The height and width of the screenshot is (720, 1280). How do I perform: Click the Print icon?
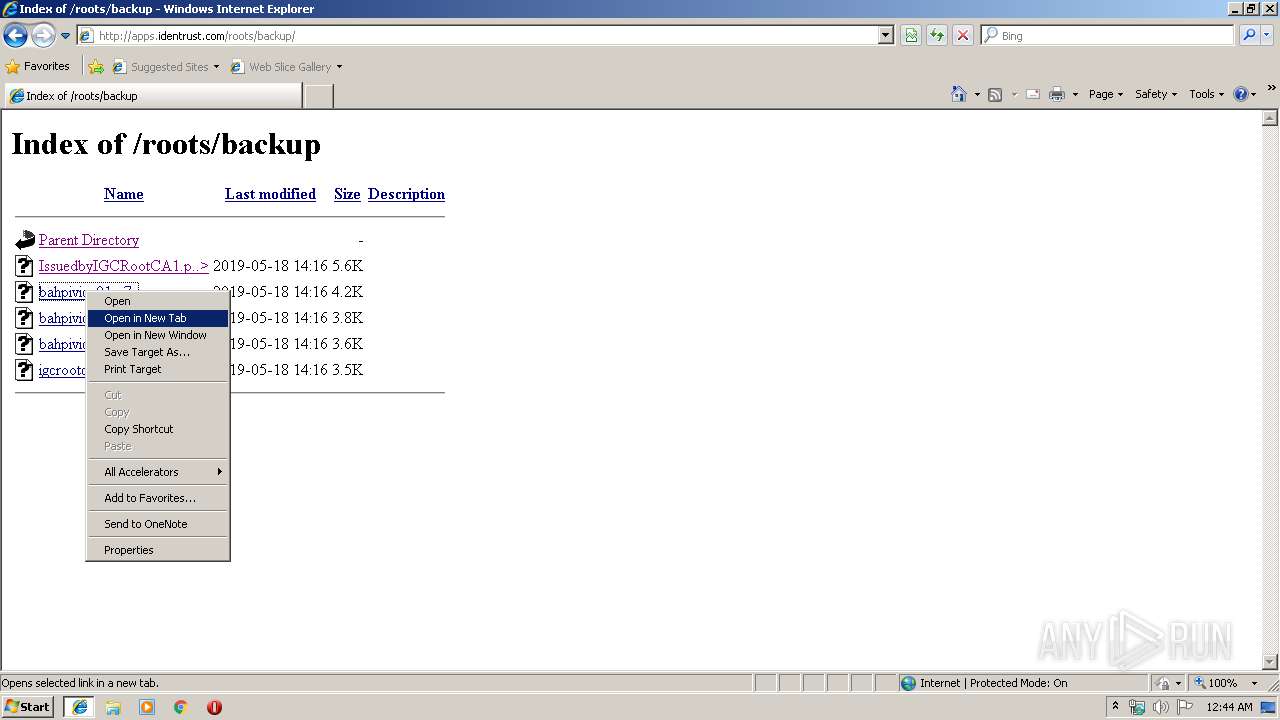pyautogui.click(x=1057, y=94)
